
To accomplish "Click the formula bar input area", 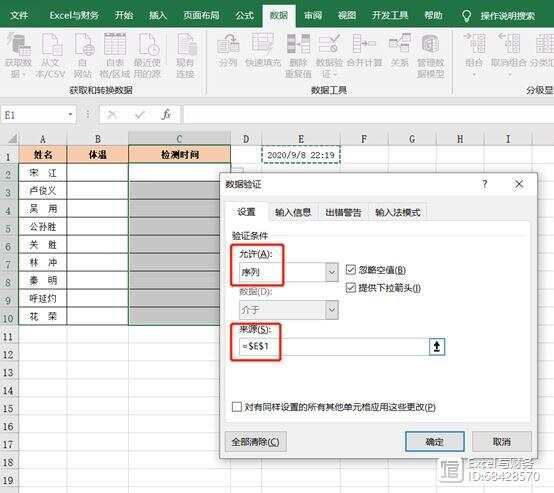I will 368,115.
